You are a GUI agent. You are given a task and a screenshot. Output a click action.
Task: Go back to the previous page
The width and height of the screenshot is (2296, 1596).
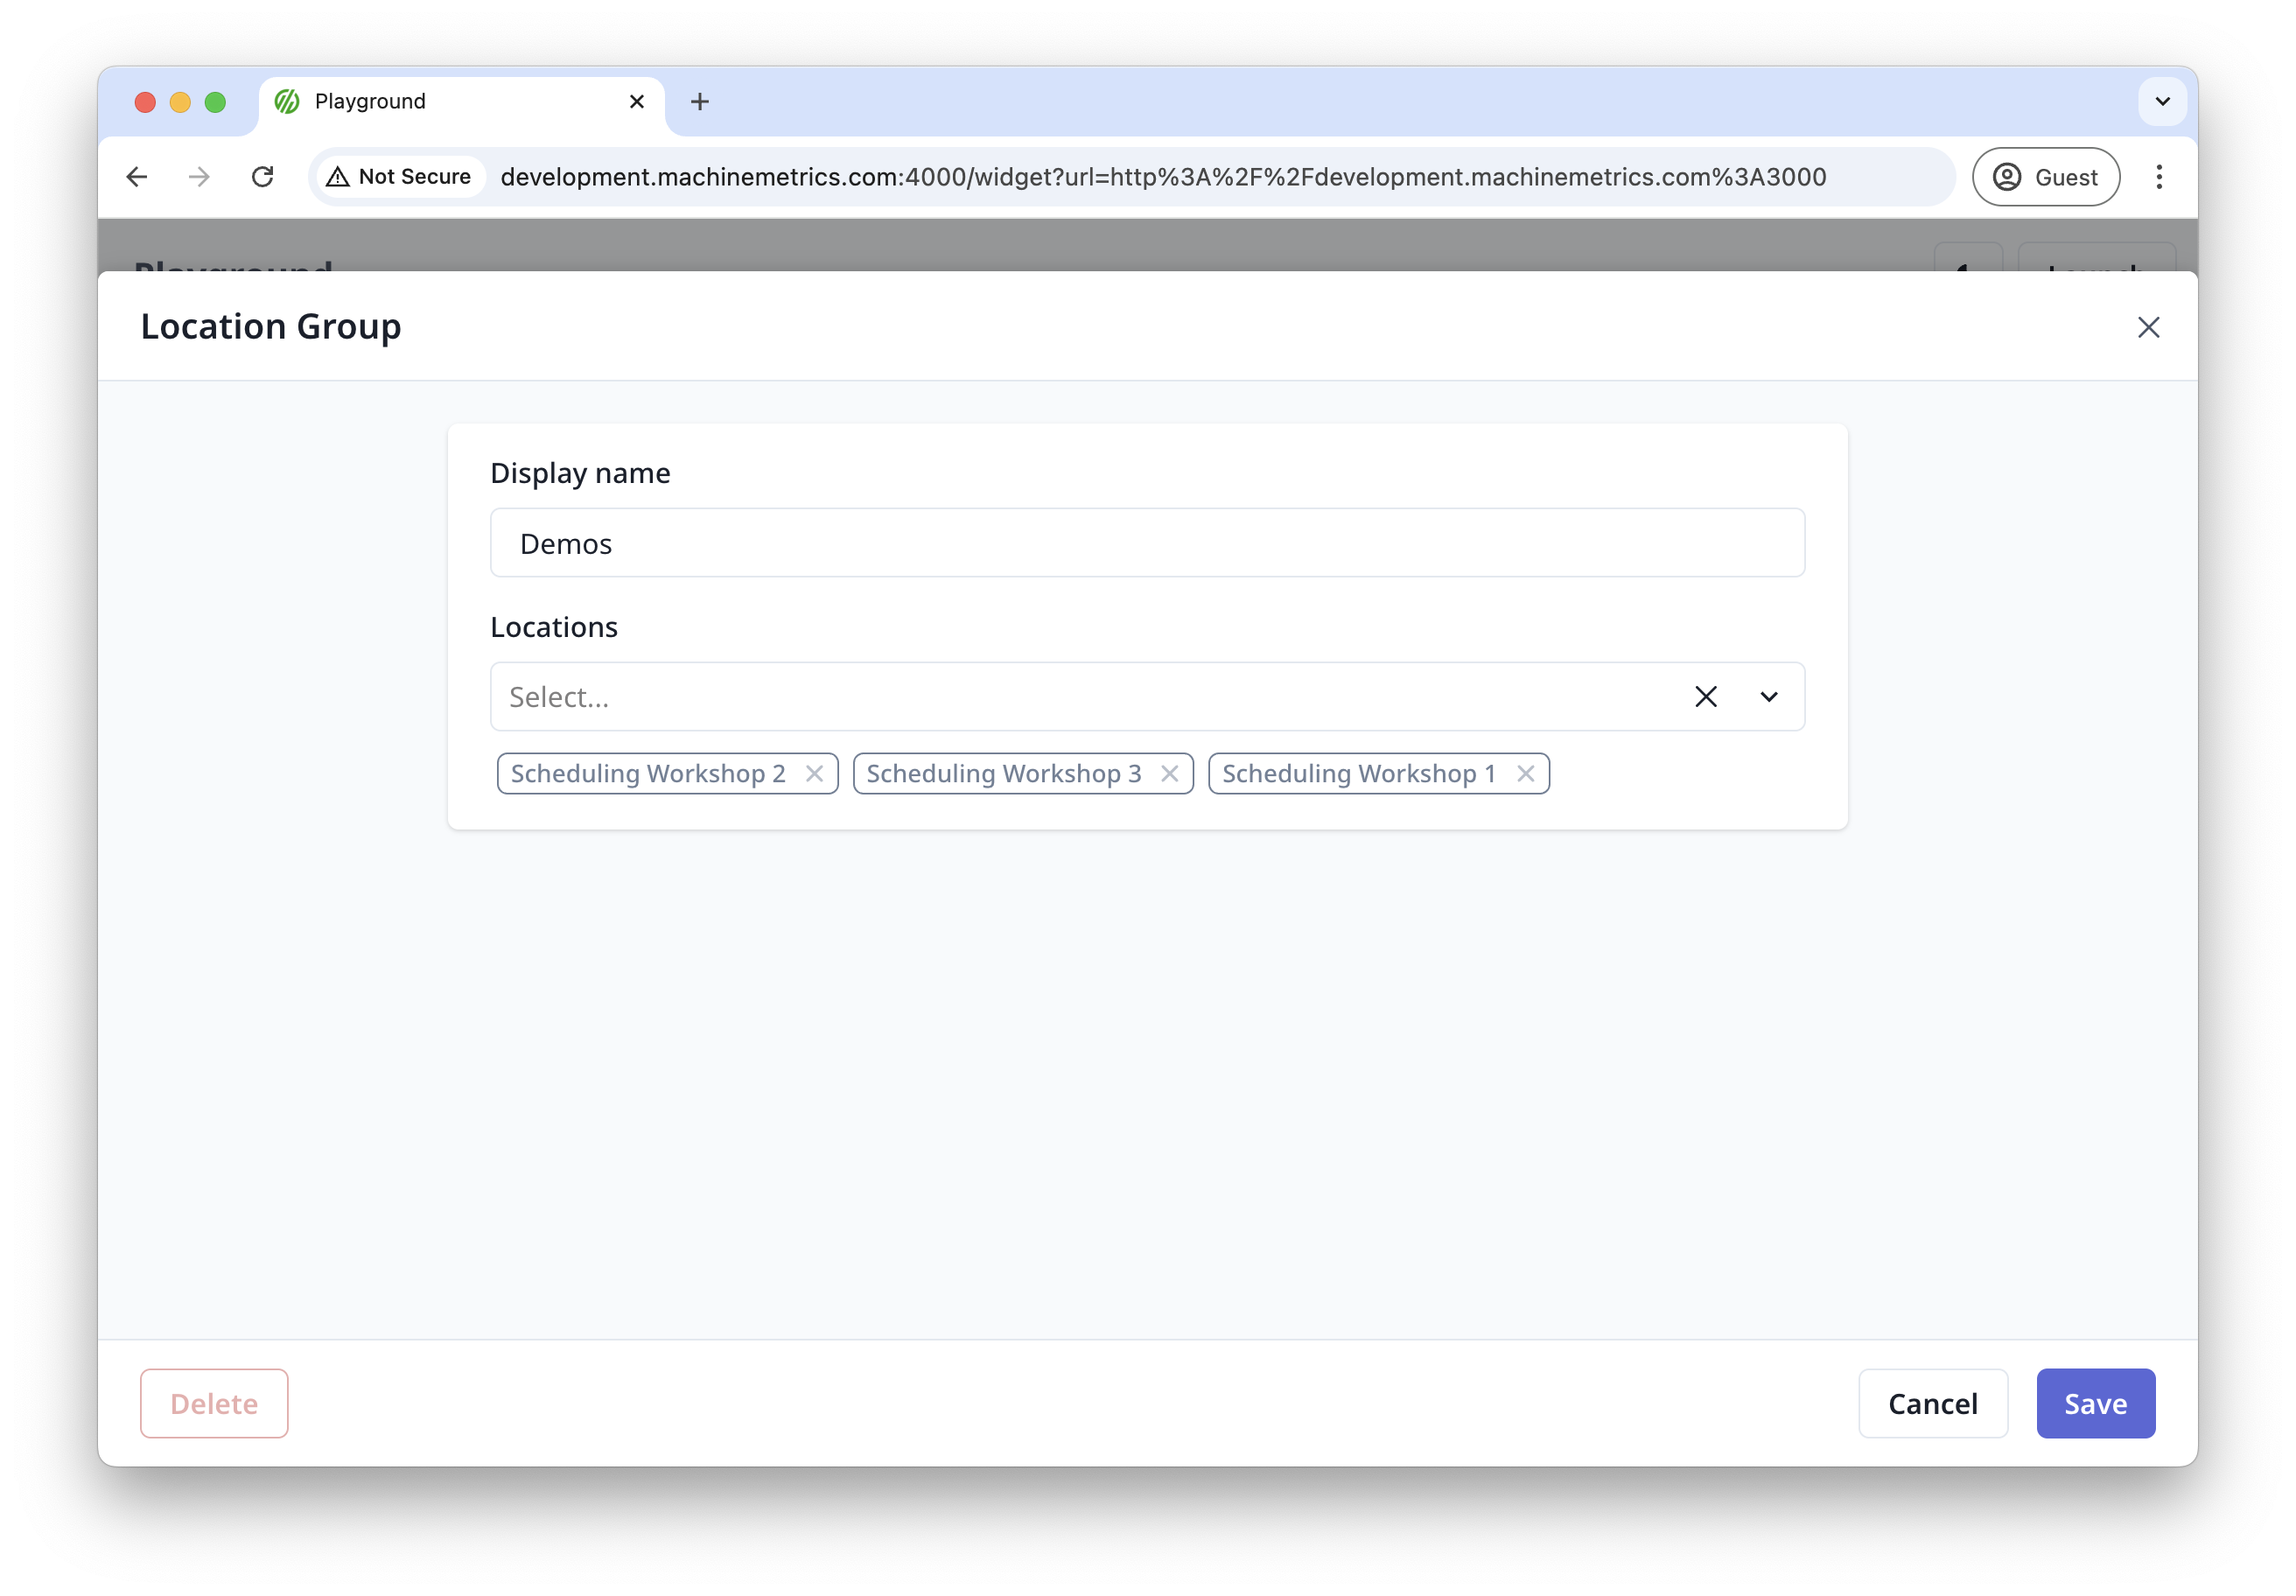[137, 177]
